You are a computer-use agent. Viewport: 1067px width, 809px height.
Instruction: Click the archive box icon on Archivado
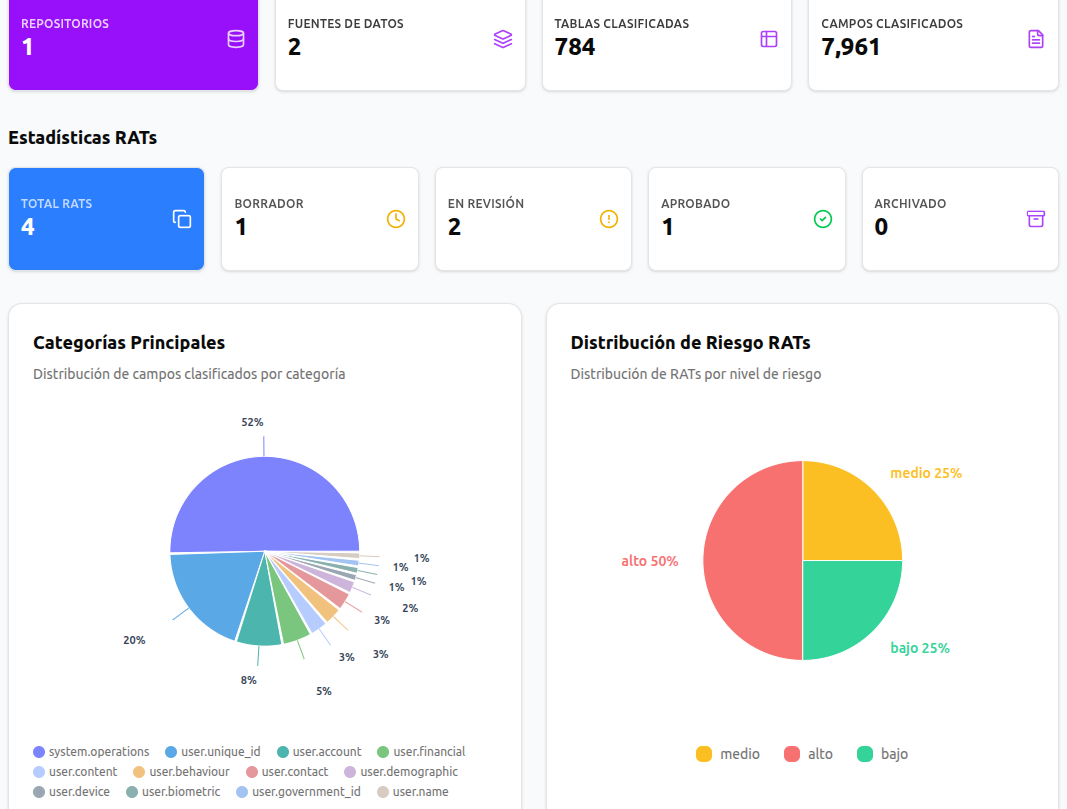(x=1035, y=219)
